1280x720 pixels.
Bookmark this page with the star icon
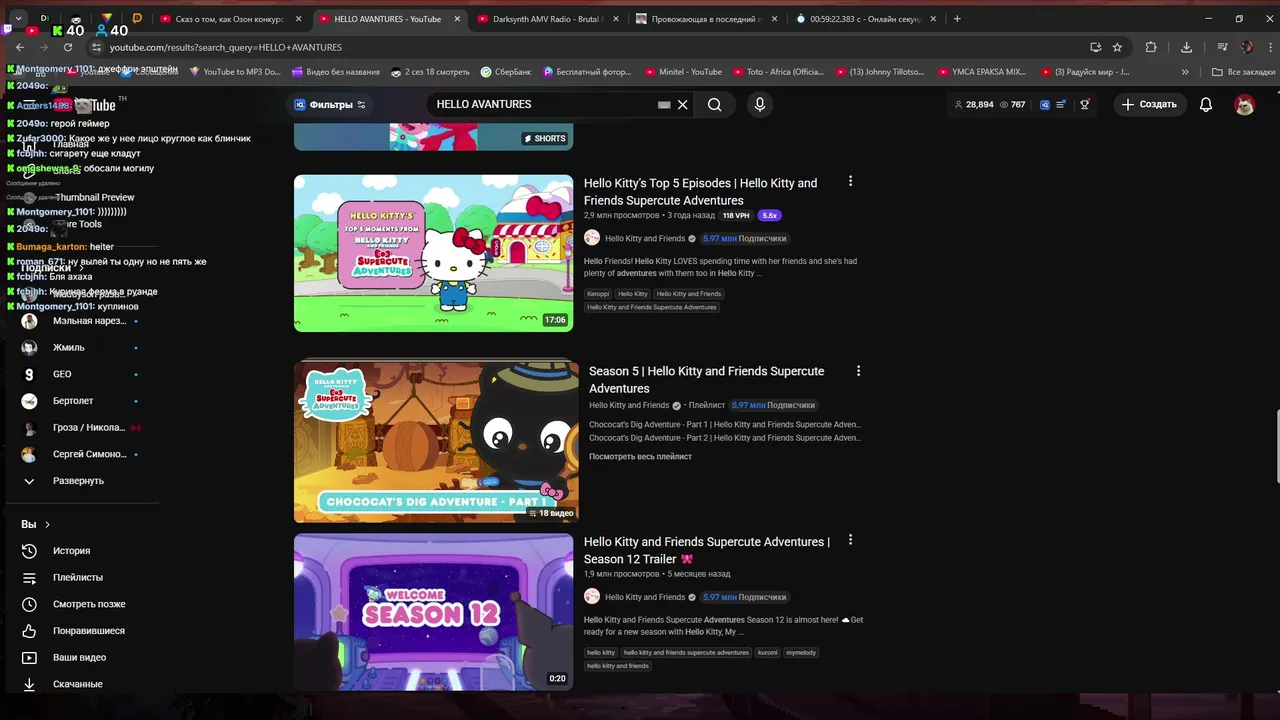click(1117, 47)
